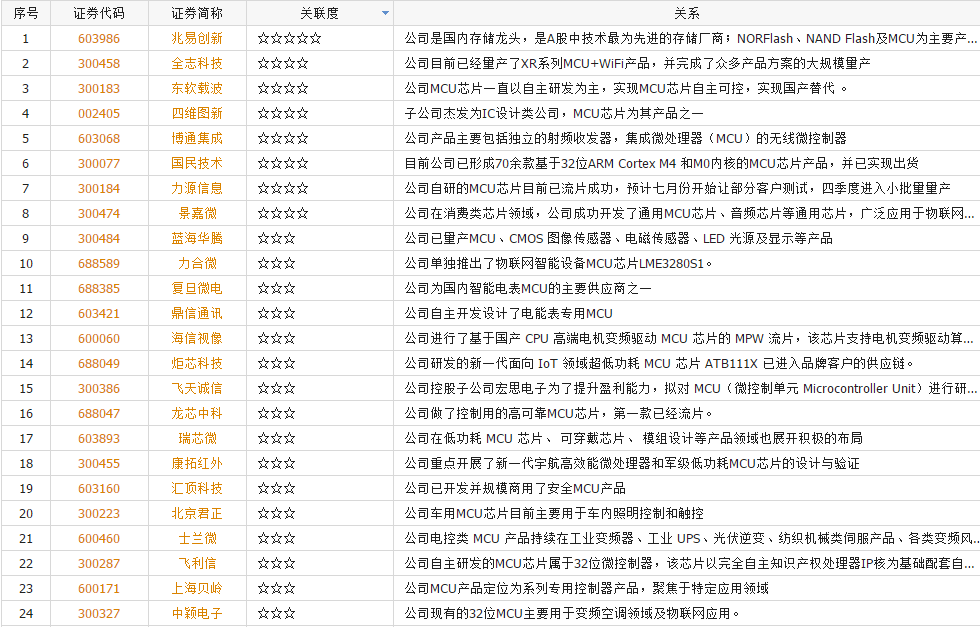Viewport: 980px width, 627px height.
Task: Open stock code 300458
Action: [x=99, y=63]
